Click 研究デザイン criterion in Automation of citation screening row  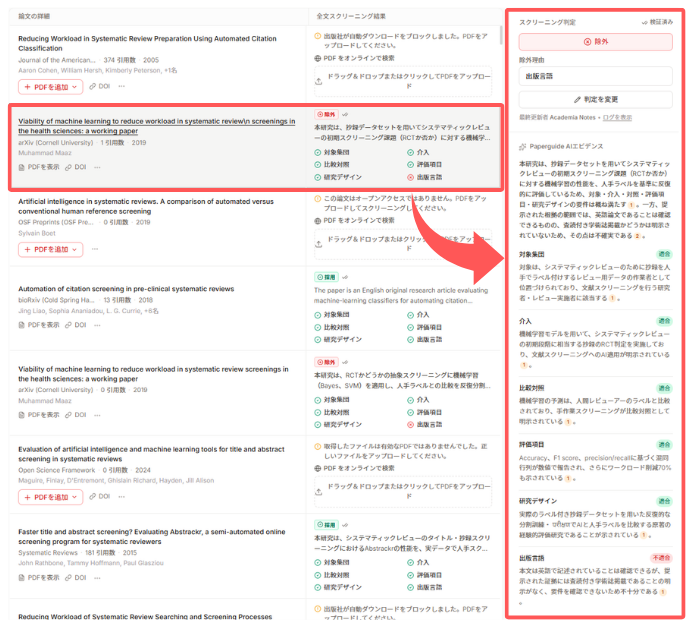338,340
